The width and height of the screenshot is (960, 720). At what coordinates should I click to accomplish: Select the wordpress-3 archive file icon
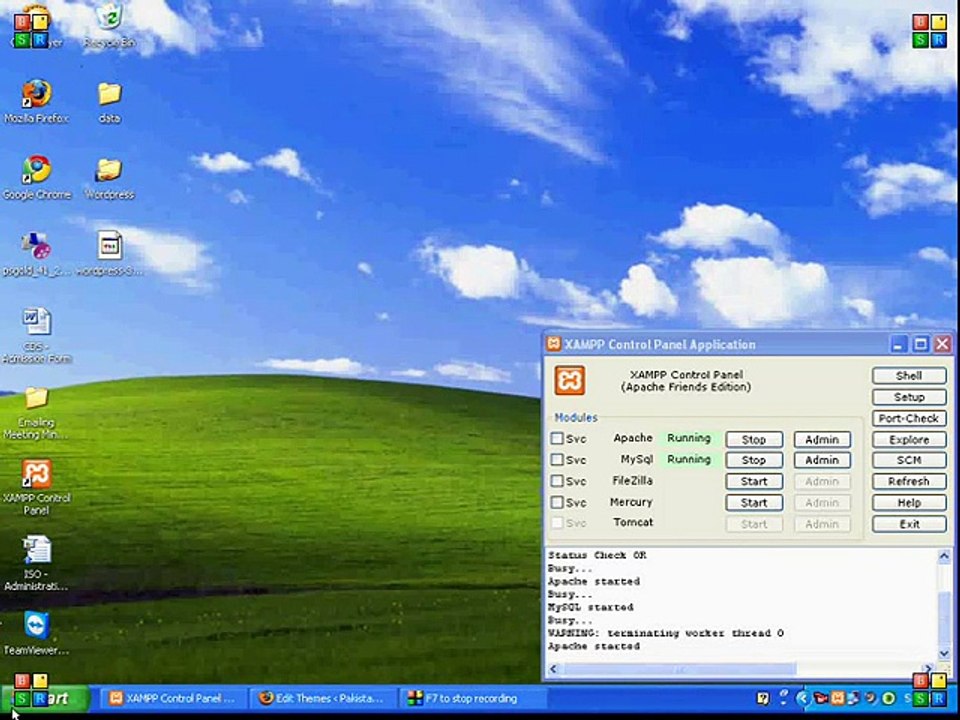click(110, 254)
